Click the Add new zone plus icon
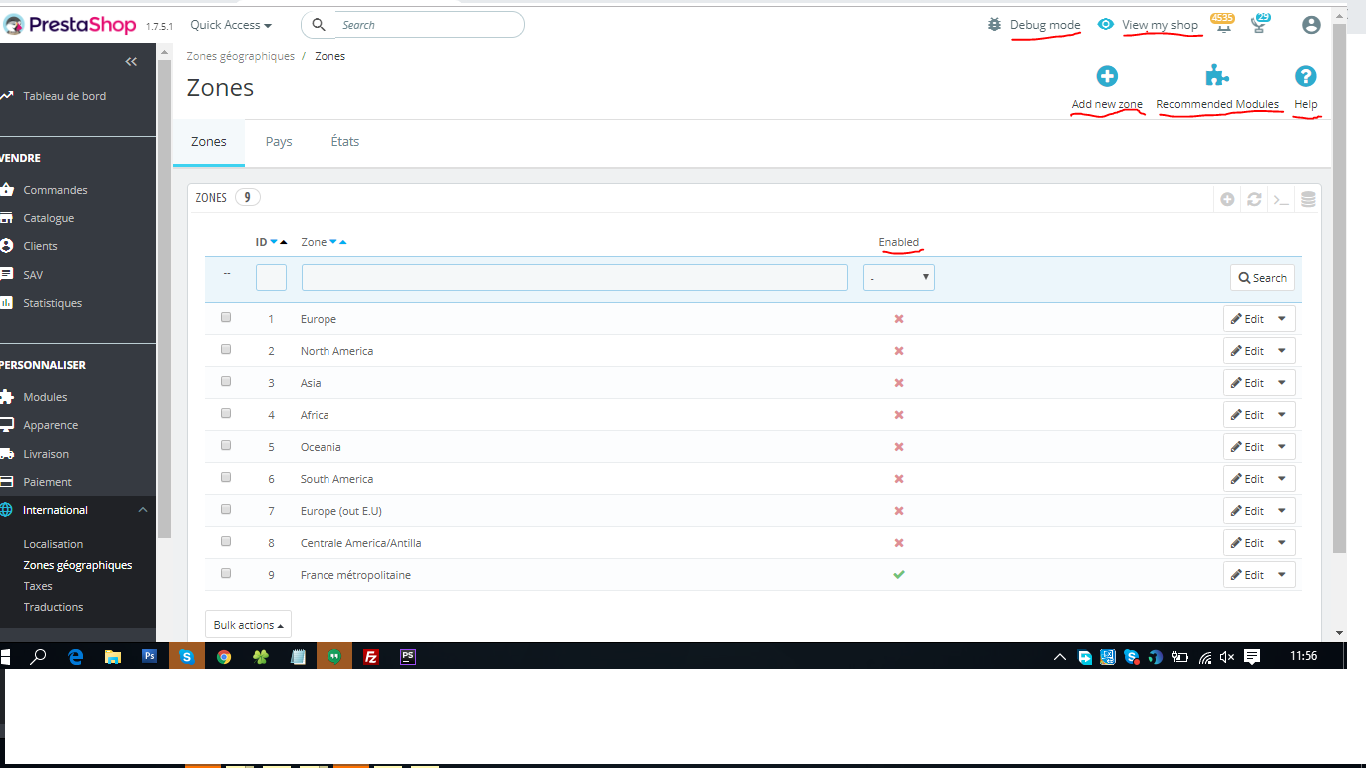 (1107, 76)
